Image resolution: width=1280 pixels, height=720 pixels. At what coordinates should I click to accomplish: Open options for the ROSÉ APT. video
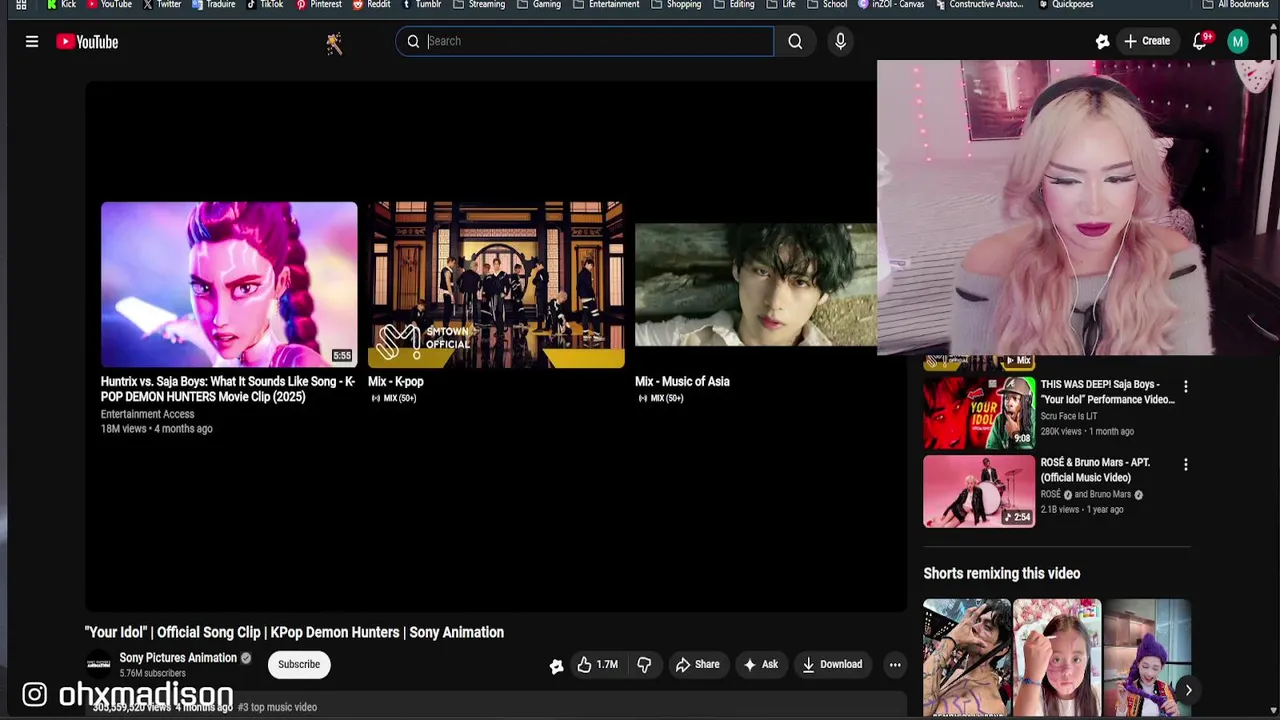coord(1186,465)
